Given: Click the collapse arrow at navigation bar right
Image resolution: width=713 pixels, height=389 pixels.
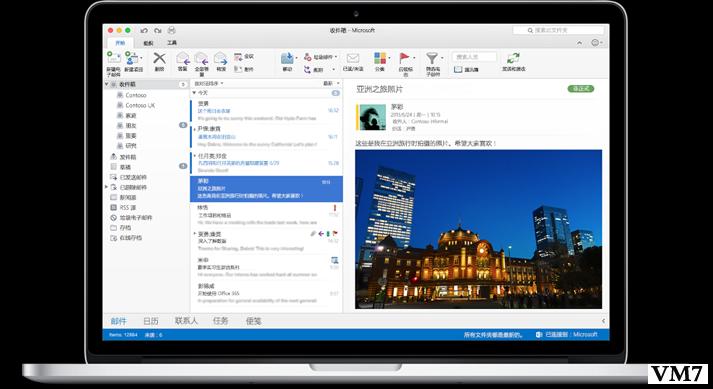Looking at the screenshot, I should pos(603,321).
